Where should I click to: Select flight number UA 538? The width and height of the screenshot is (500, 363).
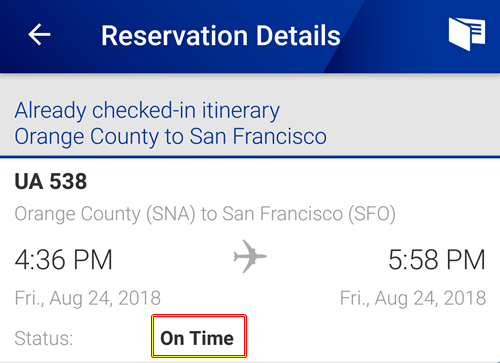pyautogui.click(x=51, y=181)
